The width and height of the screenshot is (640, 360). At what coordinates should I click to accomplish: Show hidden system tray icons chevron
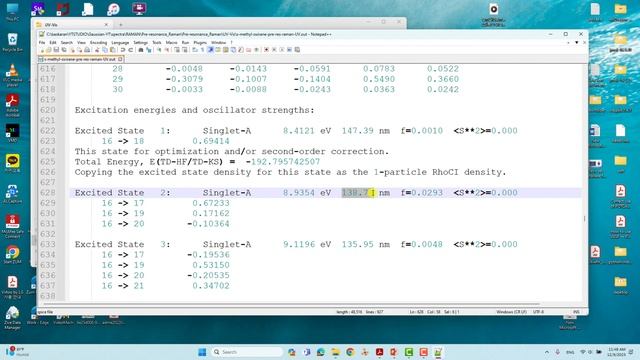tap(547, 352)
